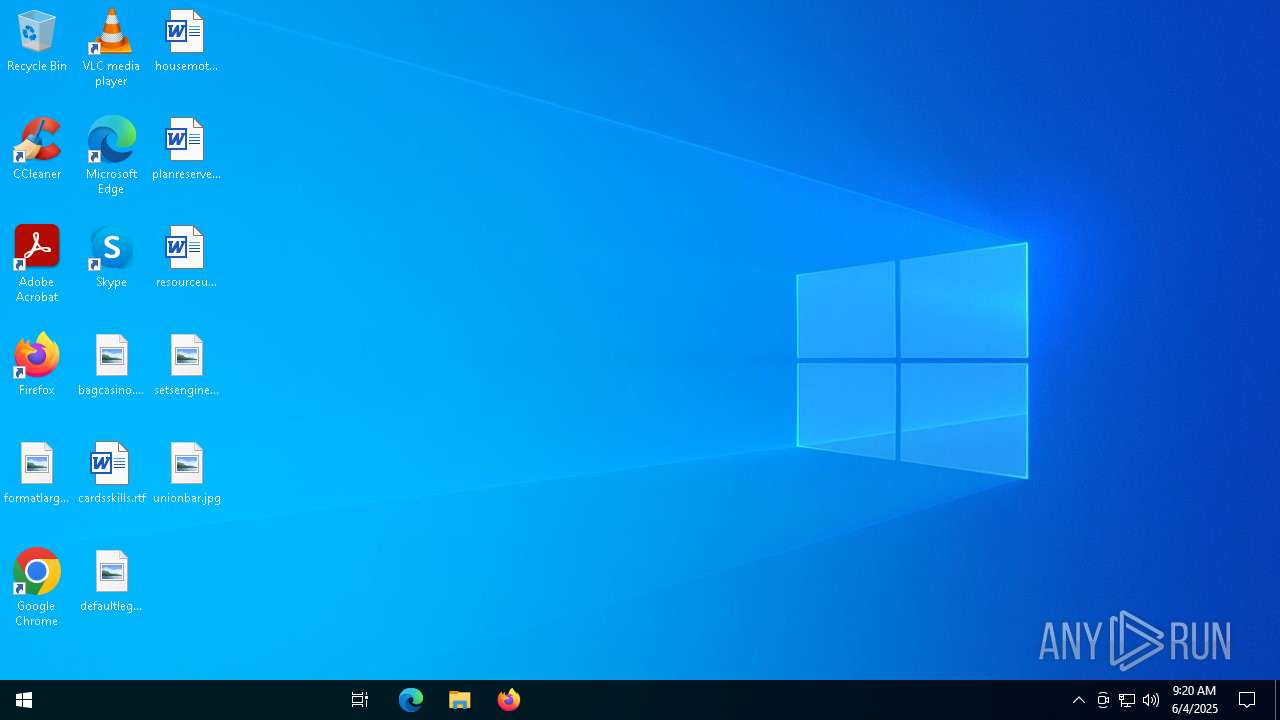This screenshot has width=1280, height=720.
Task: Select the VLC media player shortcut
Action: pos(111,48)
